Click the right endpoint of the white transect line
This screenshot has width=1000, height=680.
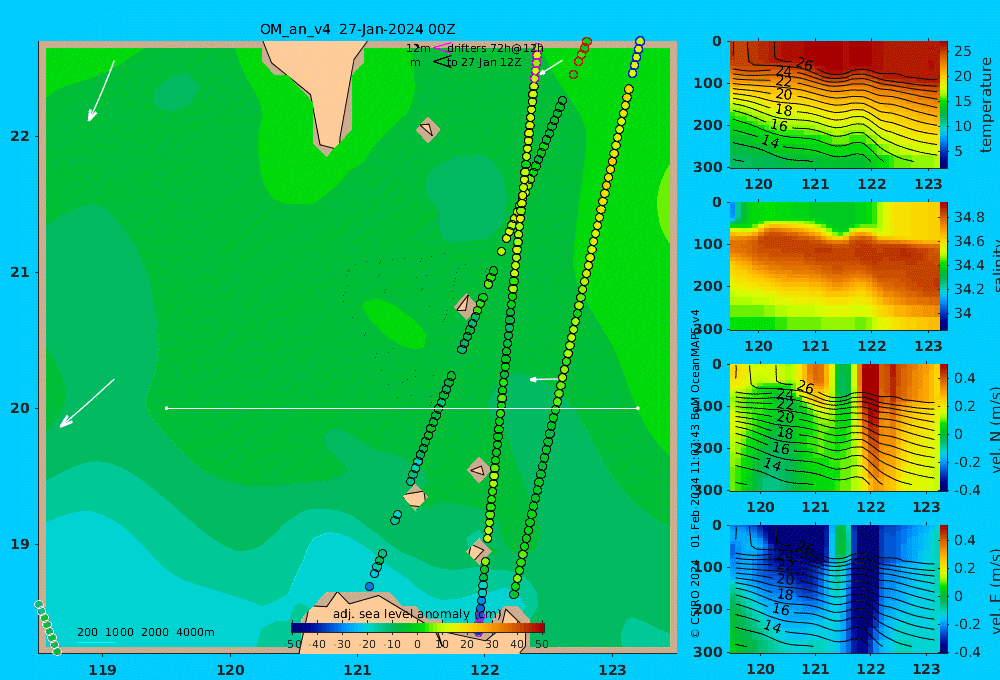(638, 408)
